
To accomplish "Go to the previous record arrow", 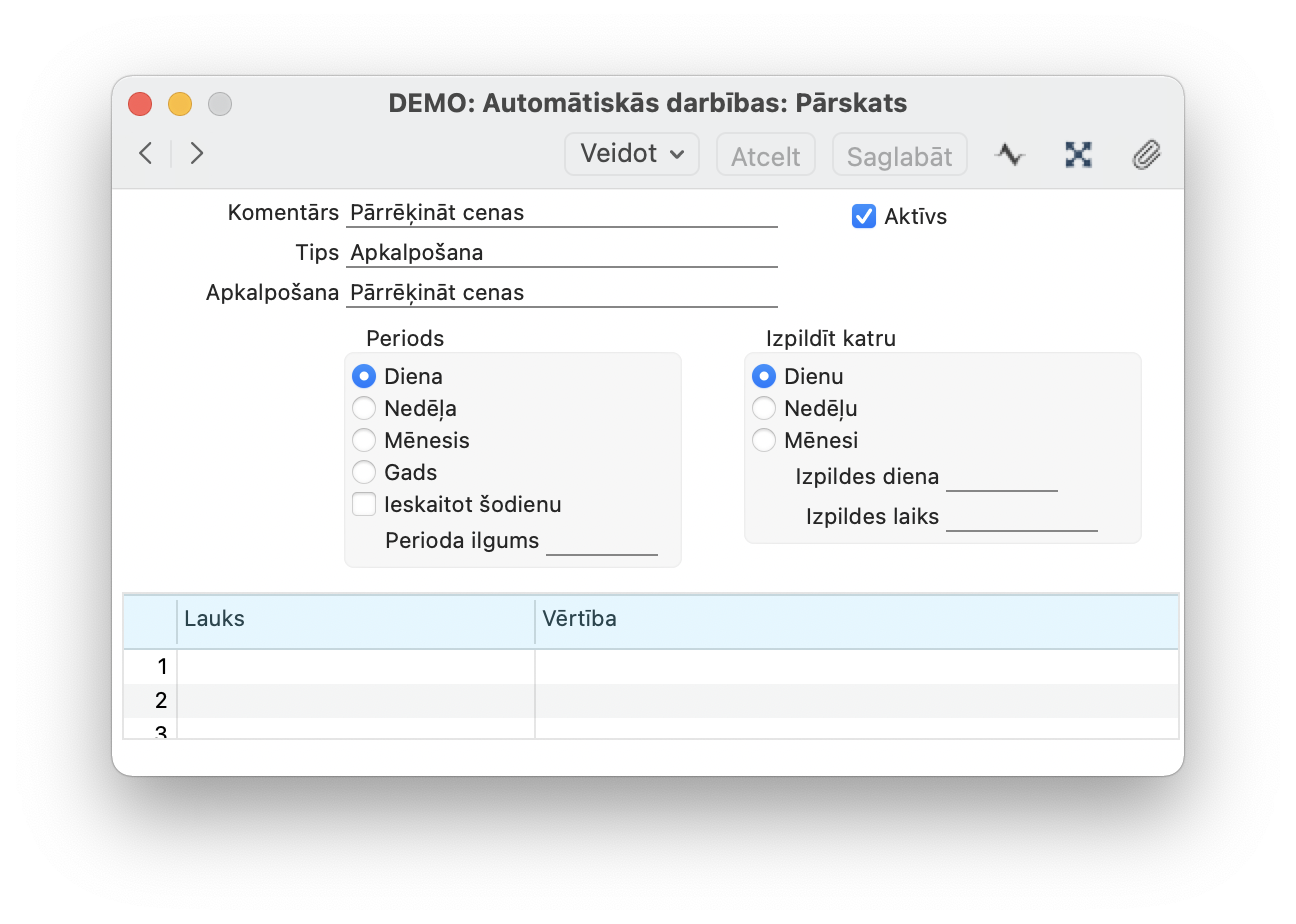I will (146, 153).
